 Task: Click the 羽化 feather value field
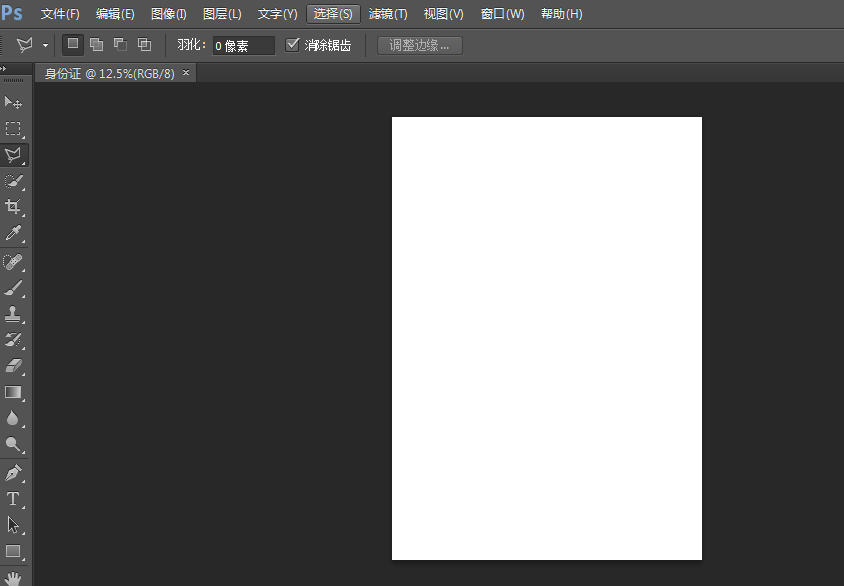[244, 46]
